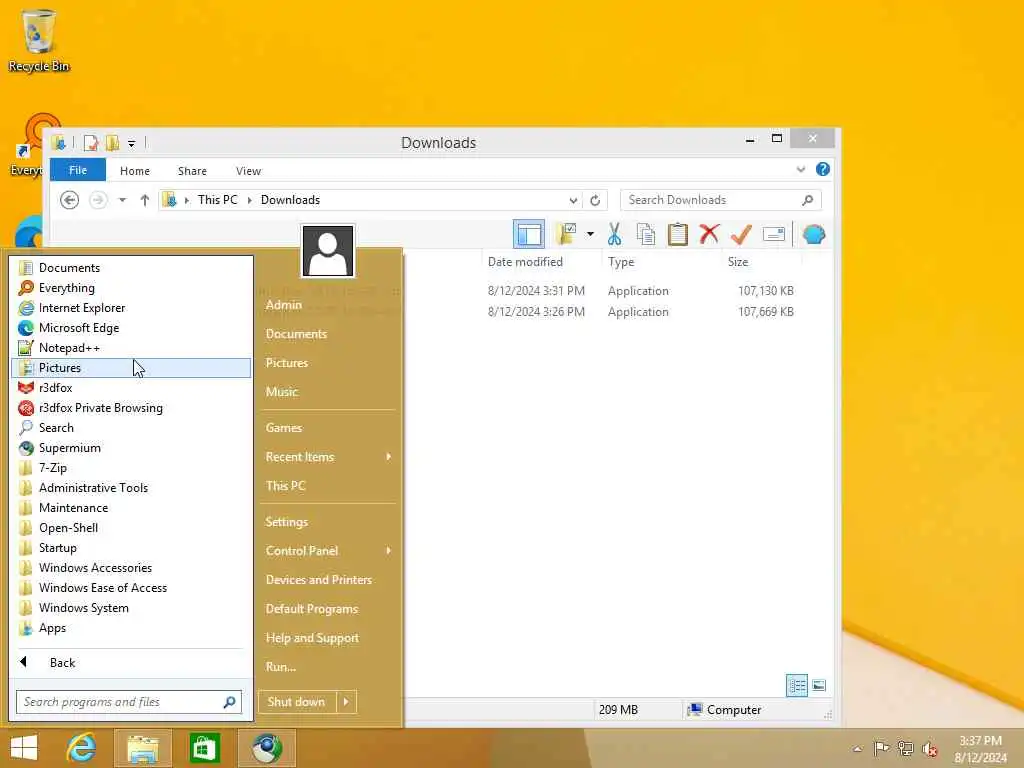Open Search in start menu list
The height and width of the screenshot is (768, 1024).
pyautogui.click(x=131, y=428)
